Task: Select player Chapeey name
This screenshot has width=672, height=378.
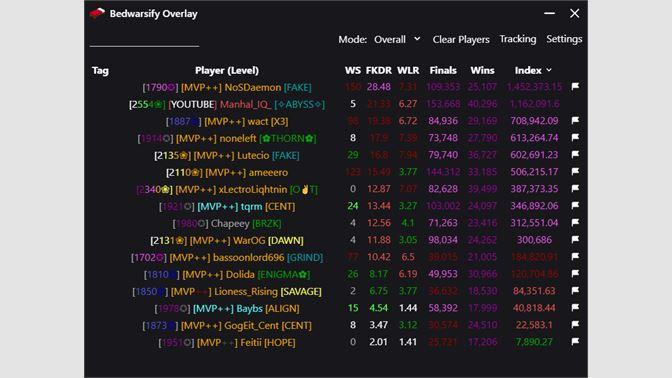Action: pyautogui.click(x=230, y=223)
